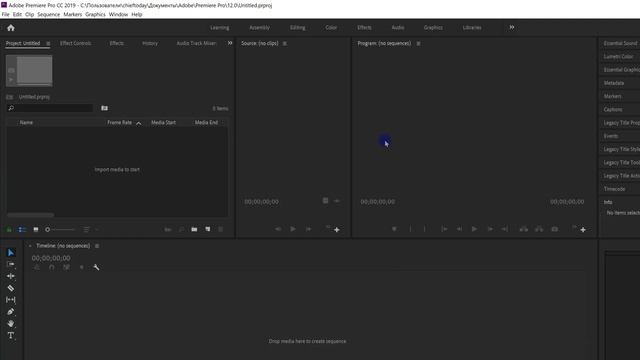Expand the workspaces overflow chevron
Screen dimensions: 640x360
click(511, 27)
